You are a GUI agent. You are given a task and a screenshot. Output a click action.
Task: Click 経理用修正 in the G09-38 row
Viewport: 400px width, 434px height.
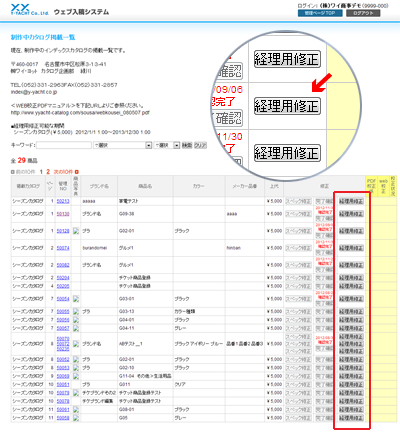click(x=351, y=214)
